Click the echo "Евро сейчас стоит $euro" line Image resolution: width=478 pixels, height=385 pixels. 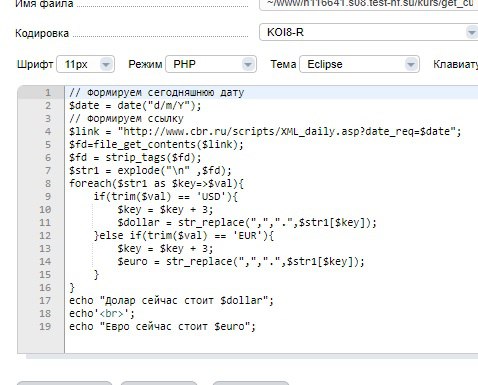click(x=162, y=326)
